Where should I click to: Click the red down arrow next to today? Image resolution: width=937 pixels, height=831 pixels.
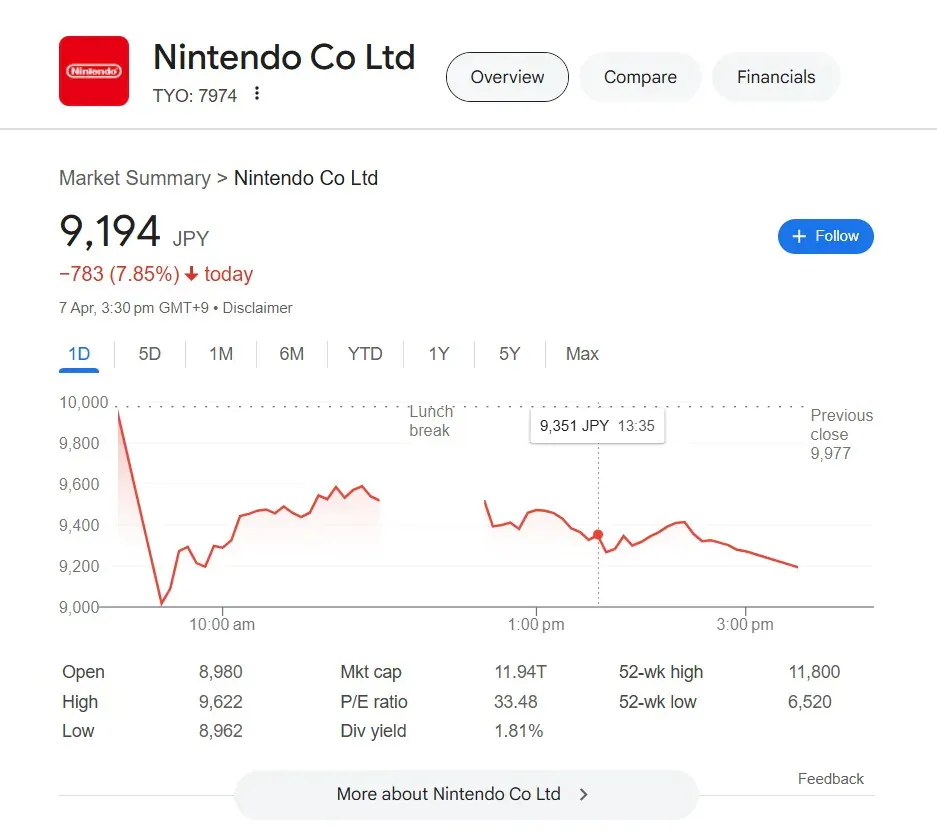(x=191, y=274)
